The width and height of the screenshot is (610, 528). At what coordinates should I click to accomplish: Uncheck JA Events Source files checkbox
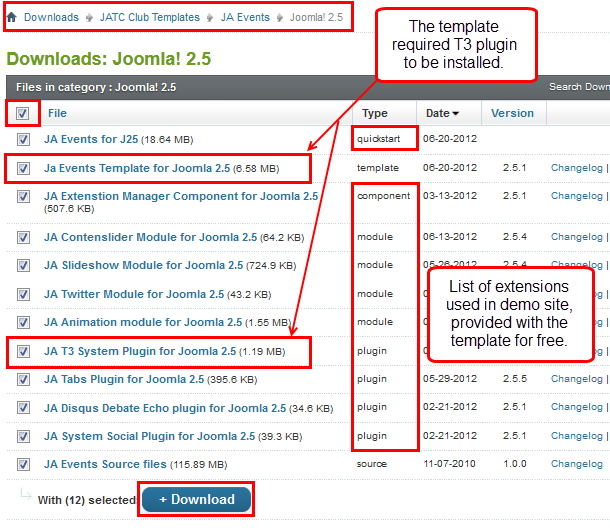pos(23,465)
